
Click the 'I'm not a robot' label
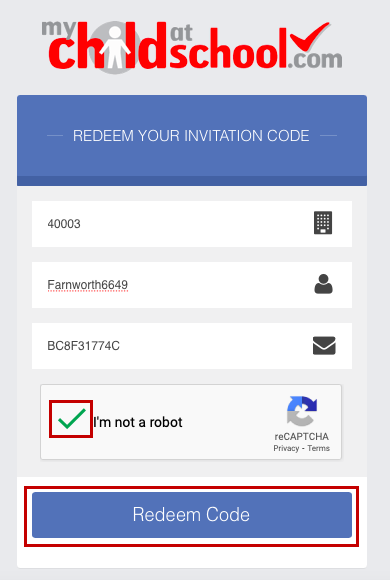click(138, 422)
